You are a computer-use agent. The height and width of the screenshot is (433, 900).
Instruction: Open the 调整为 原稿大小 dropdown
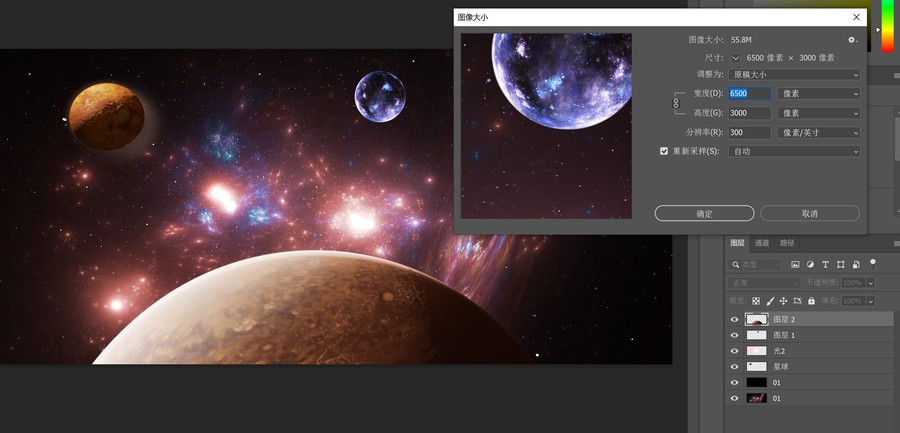(x=794, y=75)
